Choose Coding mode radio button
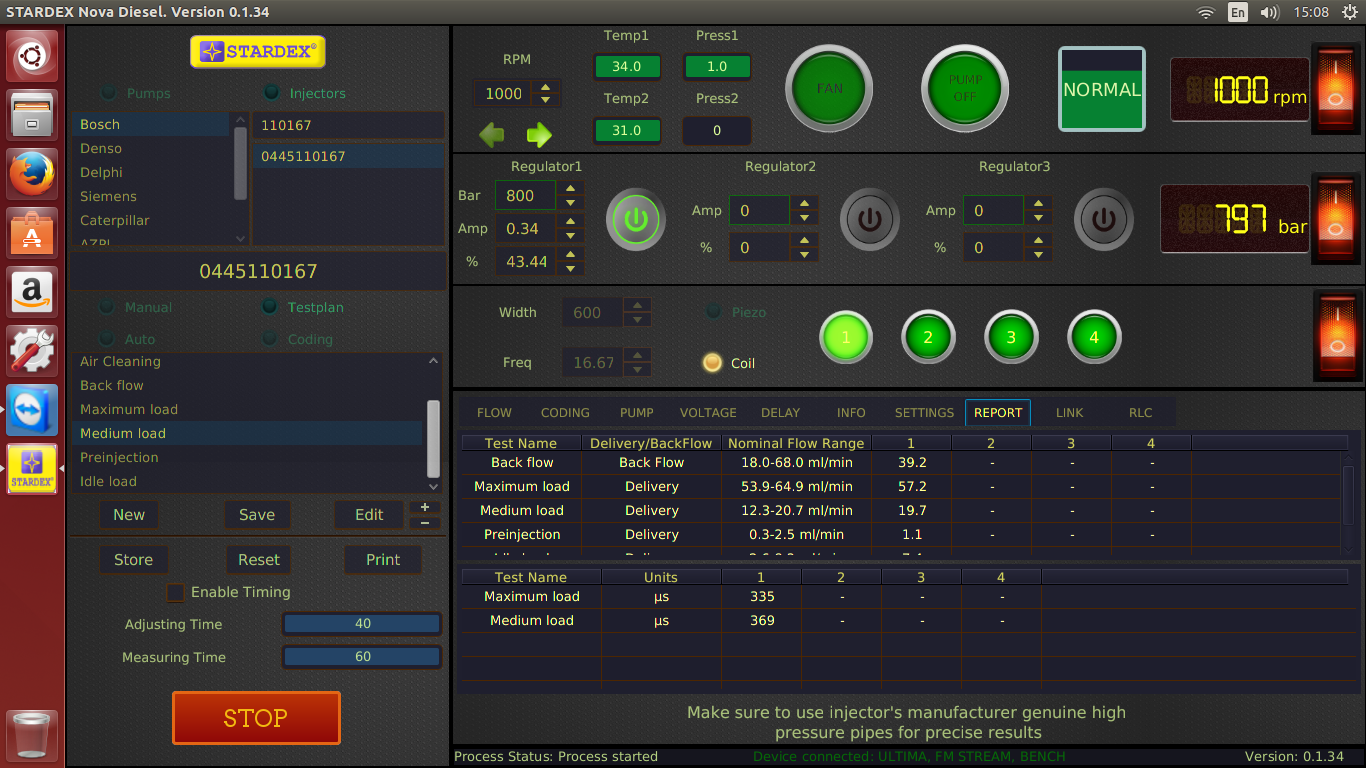Image resolution: width=1366 pixels, height=768 pixels. (x=269, y=339)
